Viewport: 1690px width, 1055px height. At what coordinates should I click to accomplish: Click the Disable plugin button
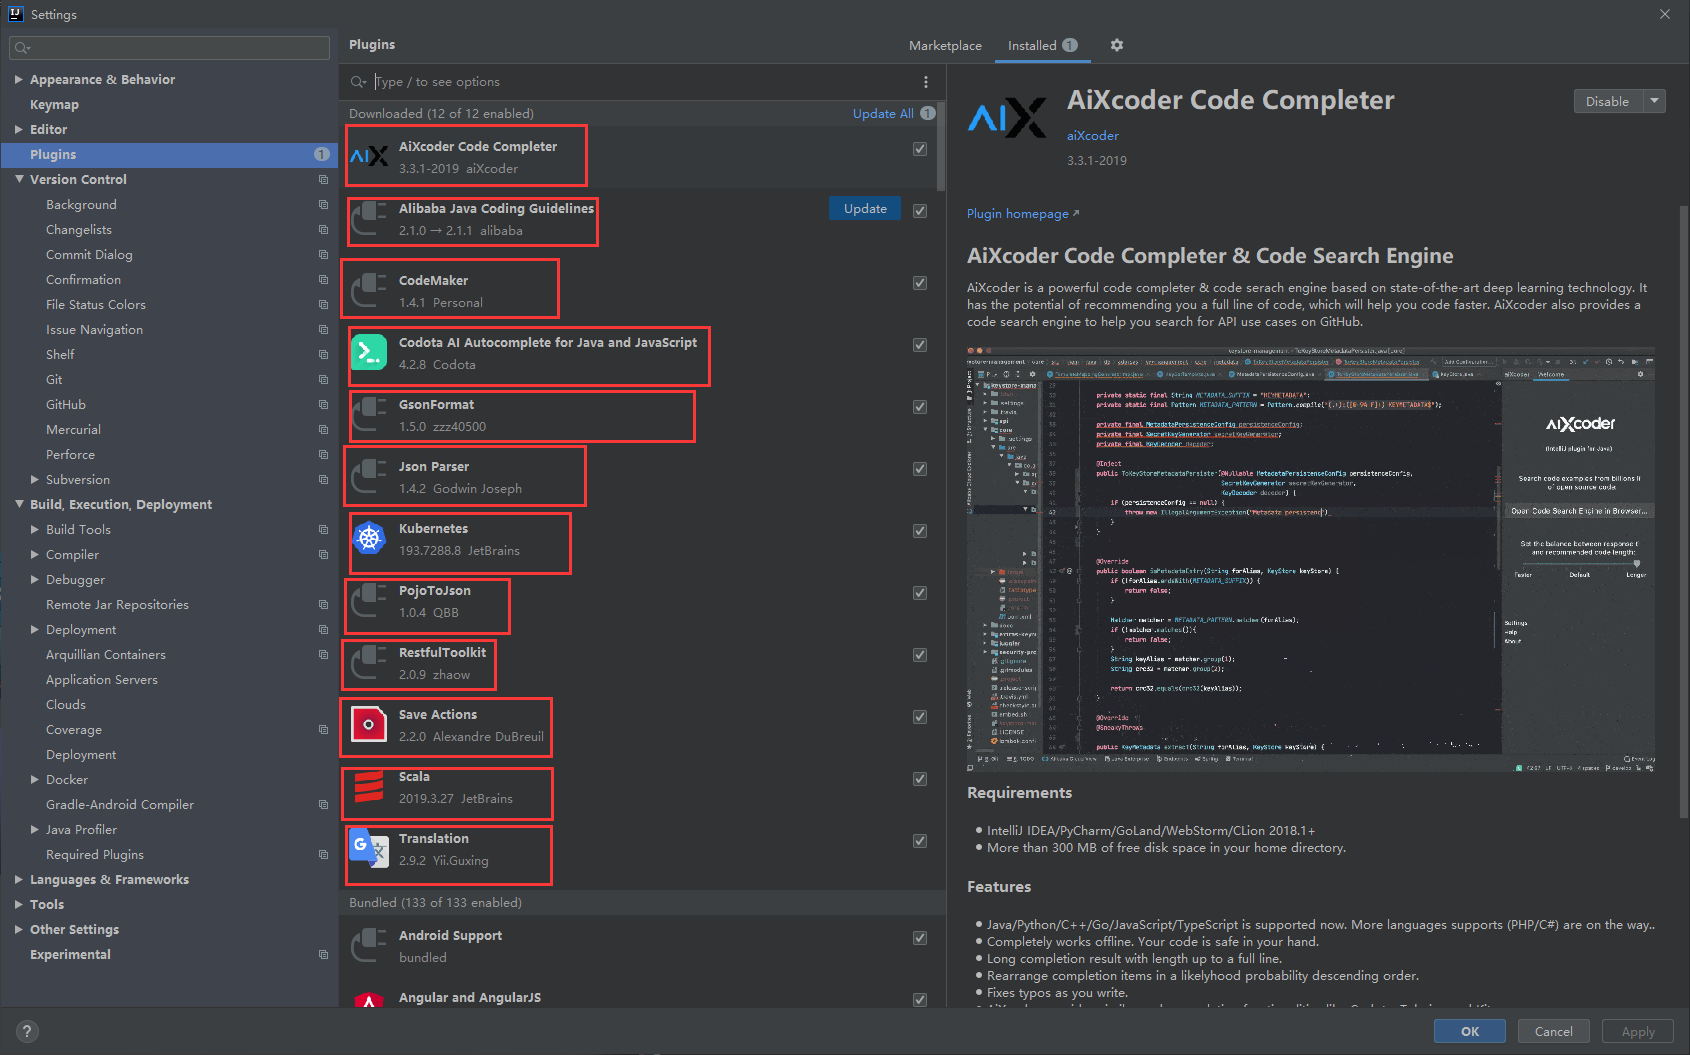click(1608, 101)
